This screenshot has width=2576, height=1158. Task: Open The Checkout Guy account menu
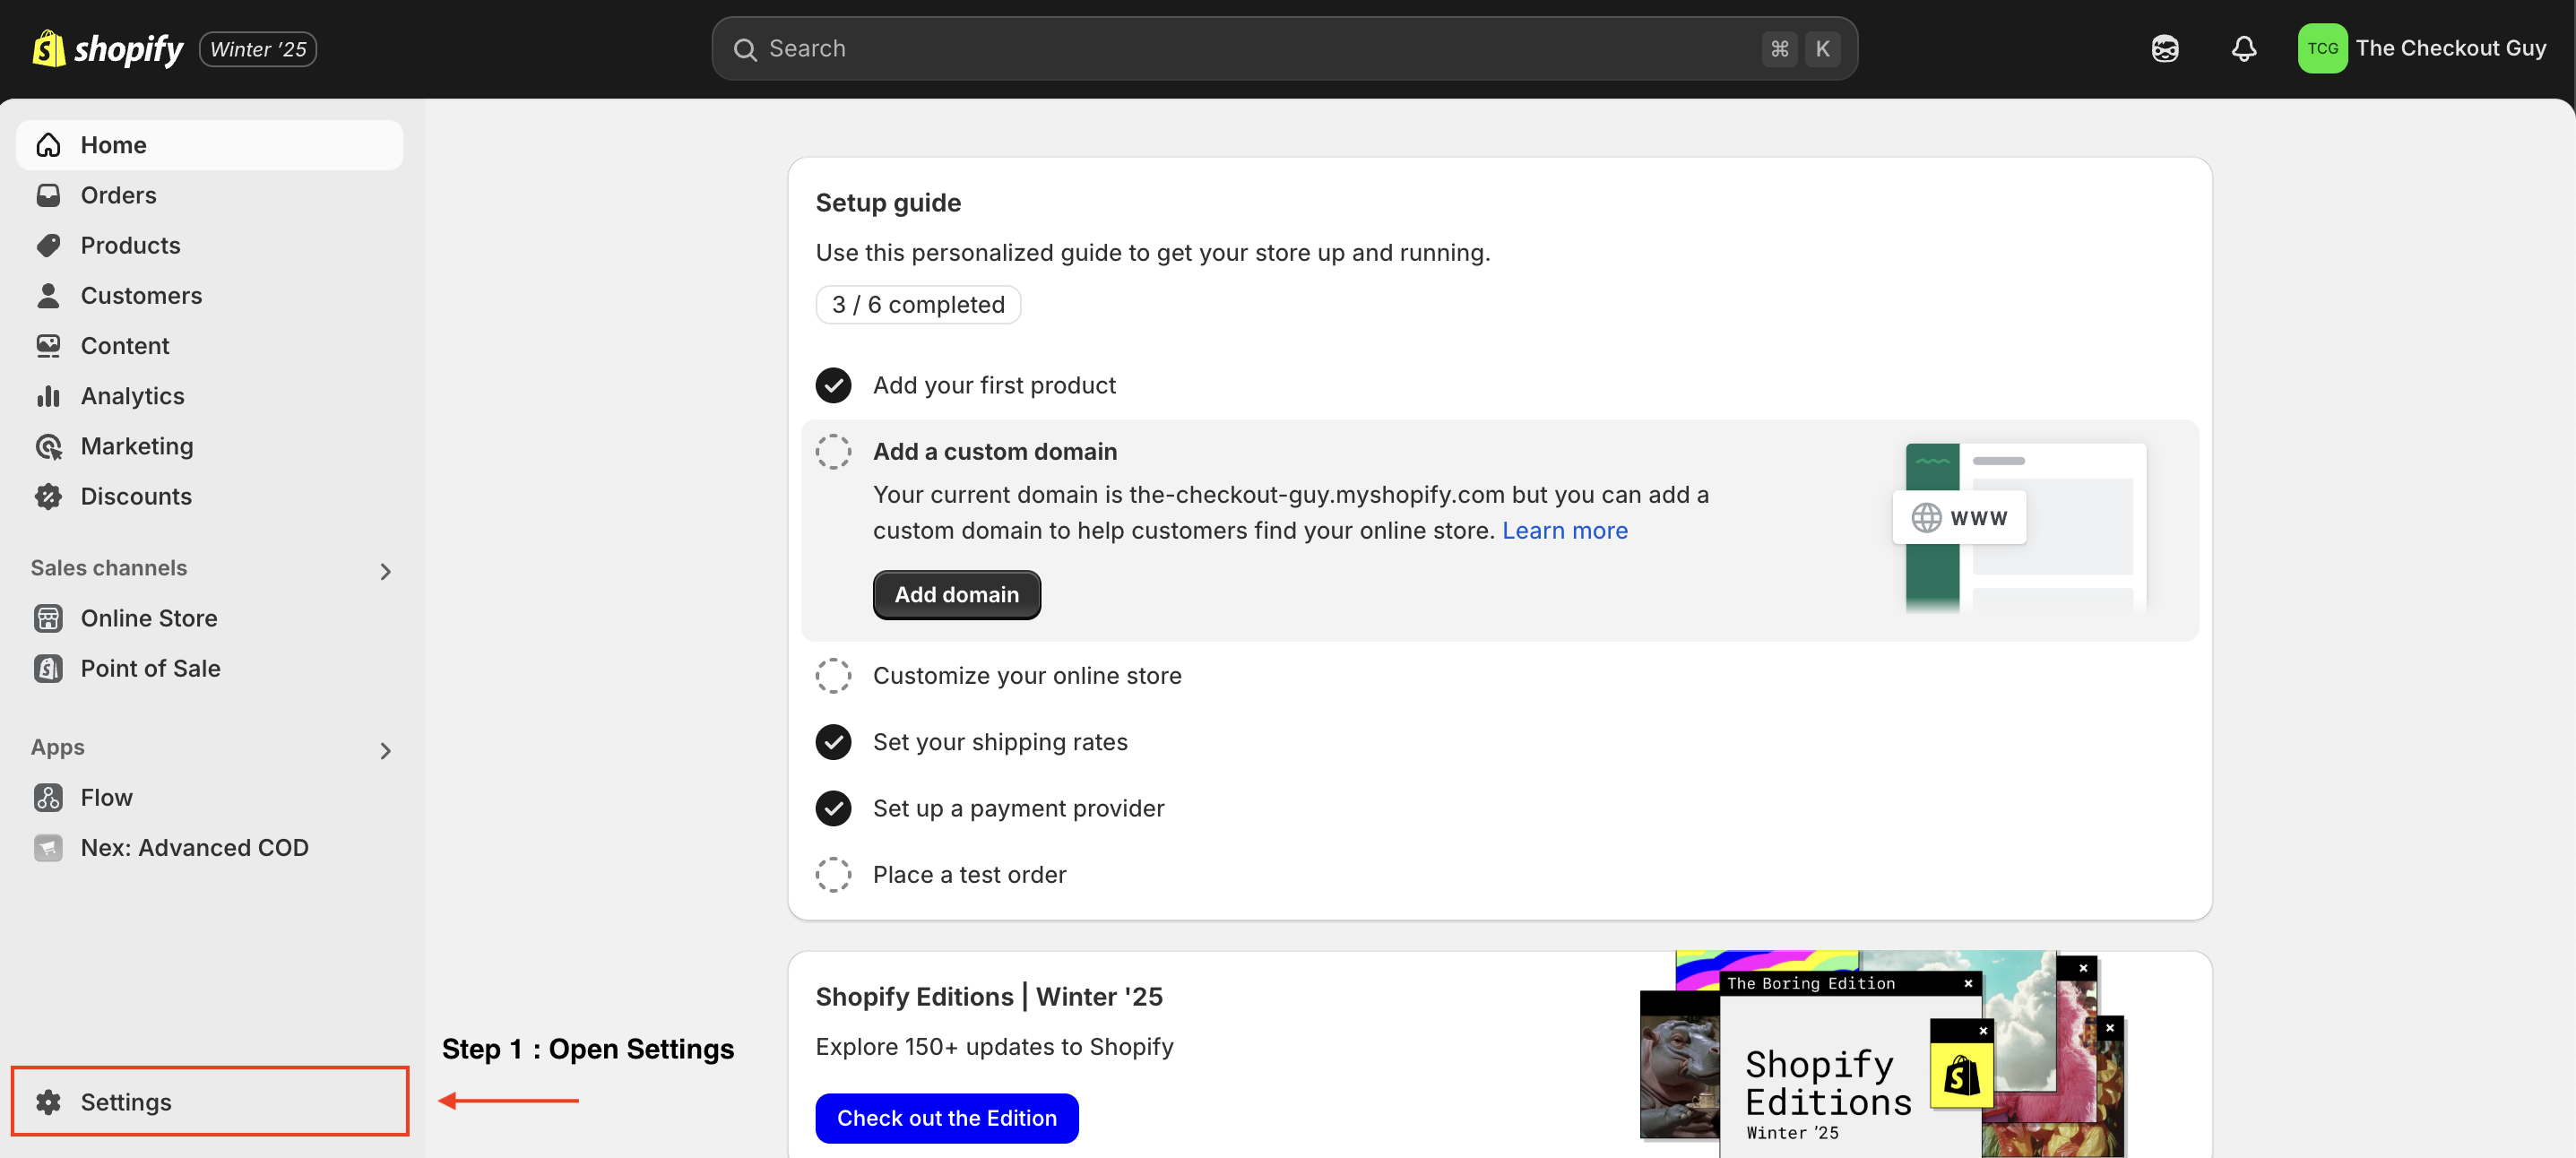pyautogui.click(x=2421, y=49)
